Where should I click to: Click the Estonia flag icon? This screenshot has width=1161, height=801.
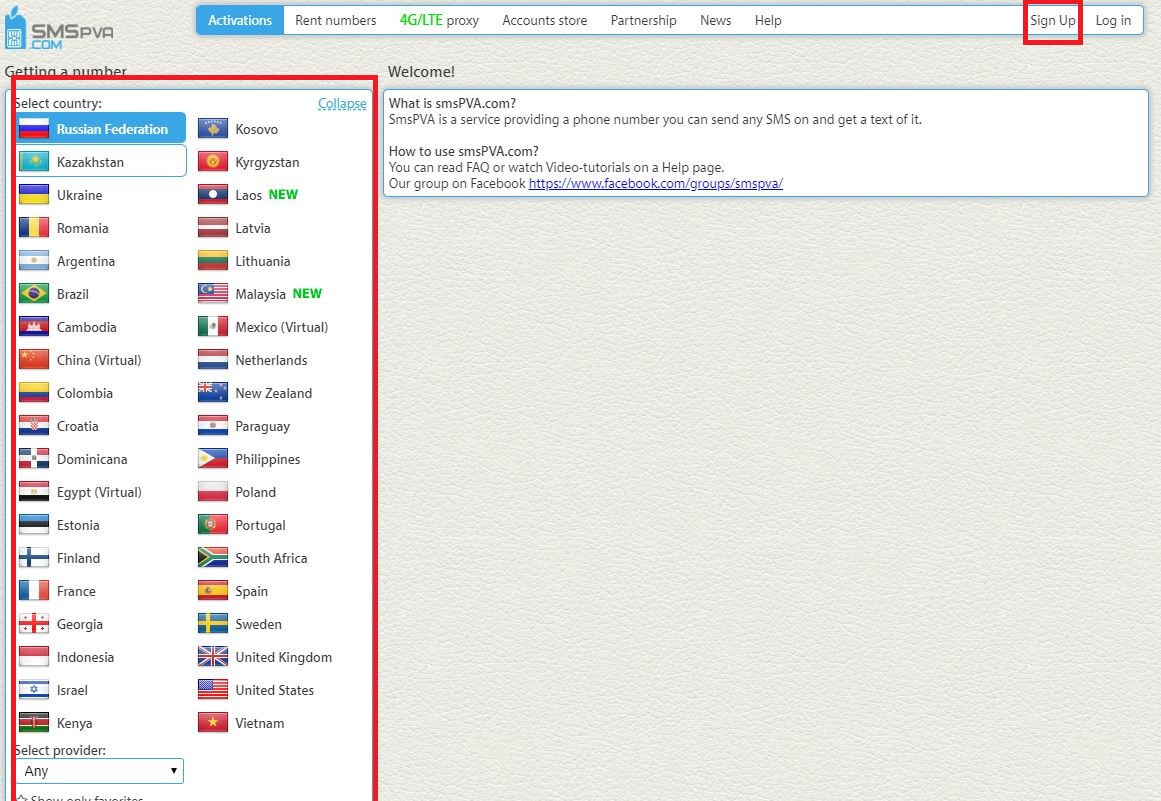(34, 525)
